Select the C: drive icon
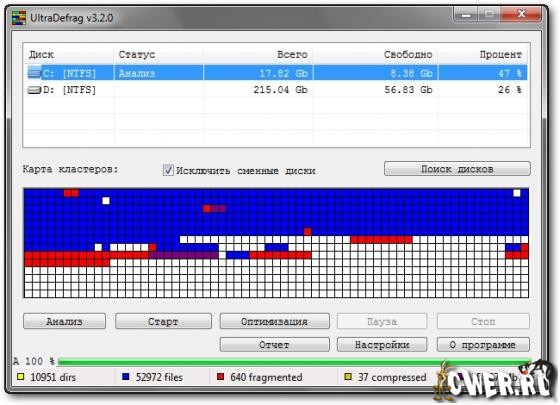 (x=34, y=73)
